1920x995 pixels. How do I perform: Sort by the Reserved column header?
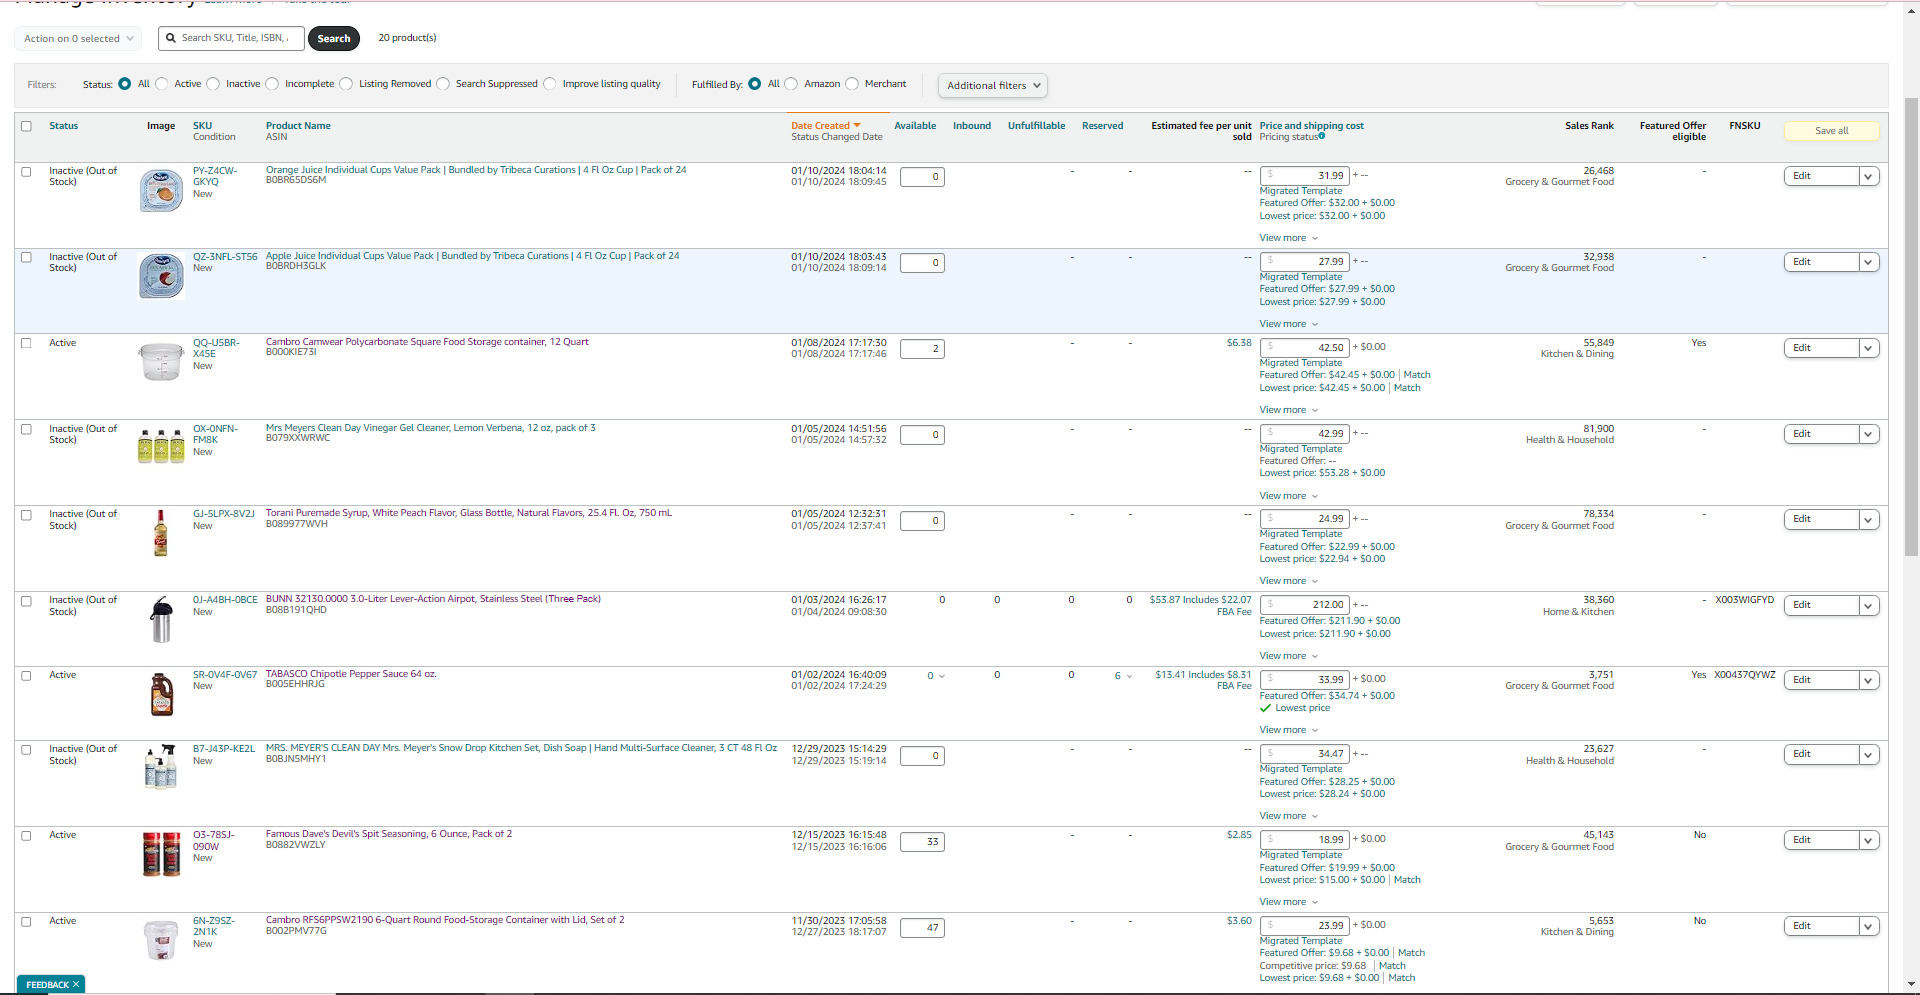coord(1103,126)
